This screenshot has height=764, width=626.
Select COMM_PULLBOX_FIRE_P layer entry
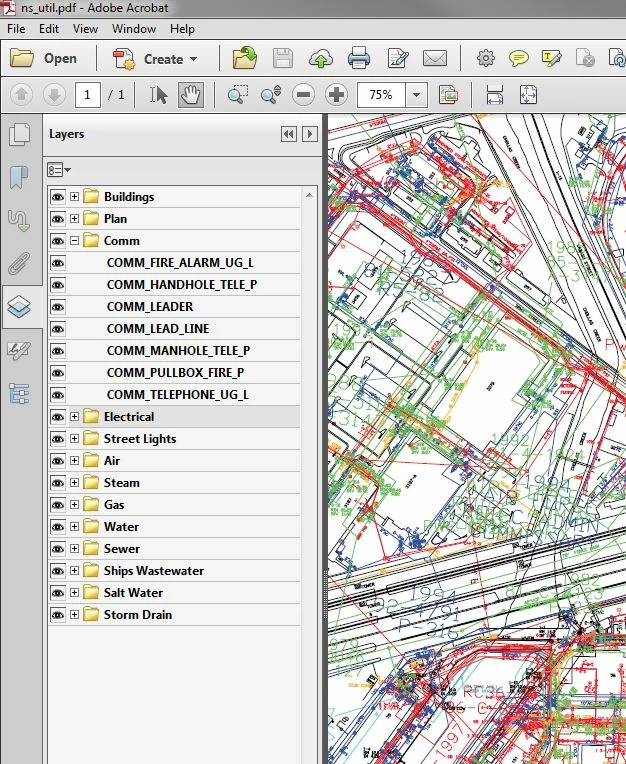coord(175,373)
